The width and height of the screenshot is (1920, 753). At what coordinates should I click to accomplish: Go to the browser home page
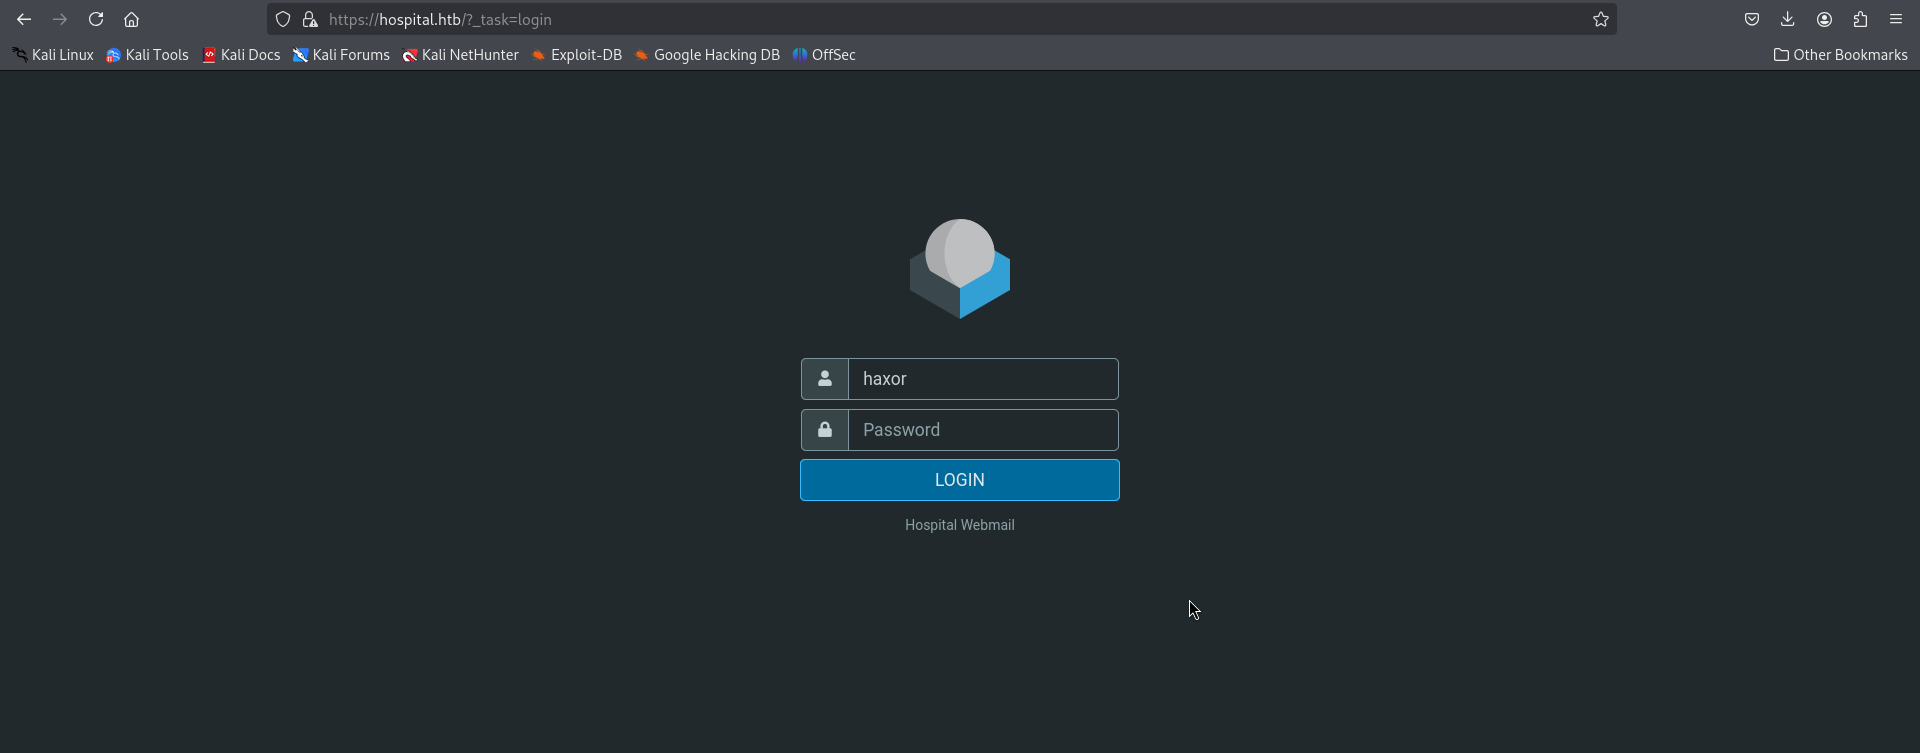click(131, 19)
